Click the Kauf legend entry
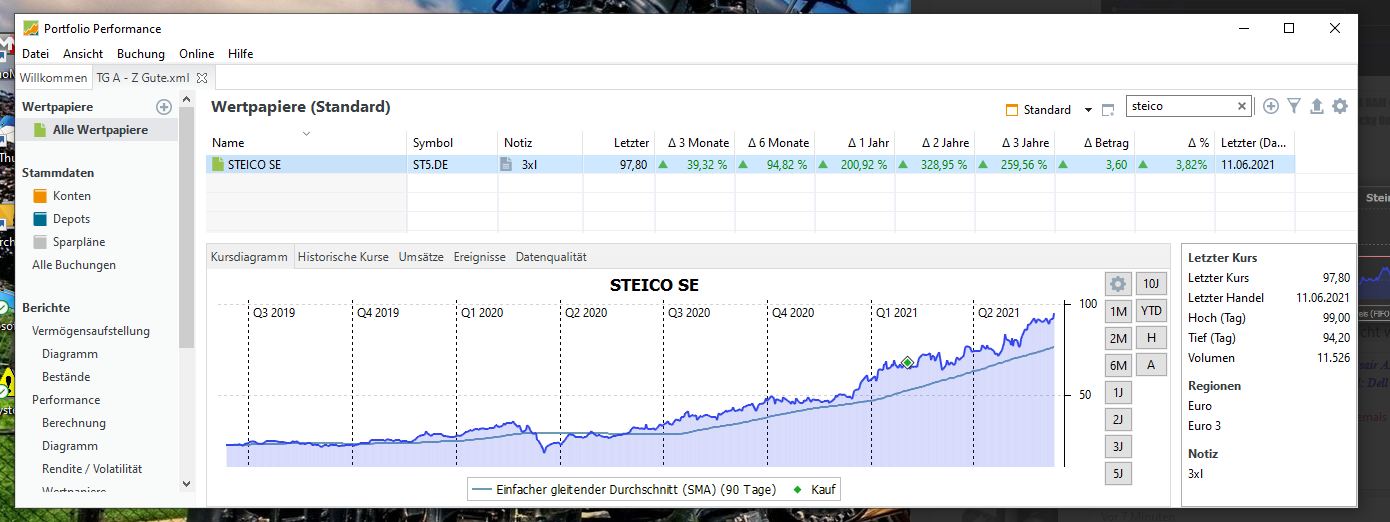The image size is (1390, 522). [x=814, y=490]
